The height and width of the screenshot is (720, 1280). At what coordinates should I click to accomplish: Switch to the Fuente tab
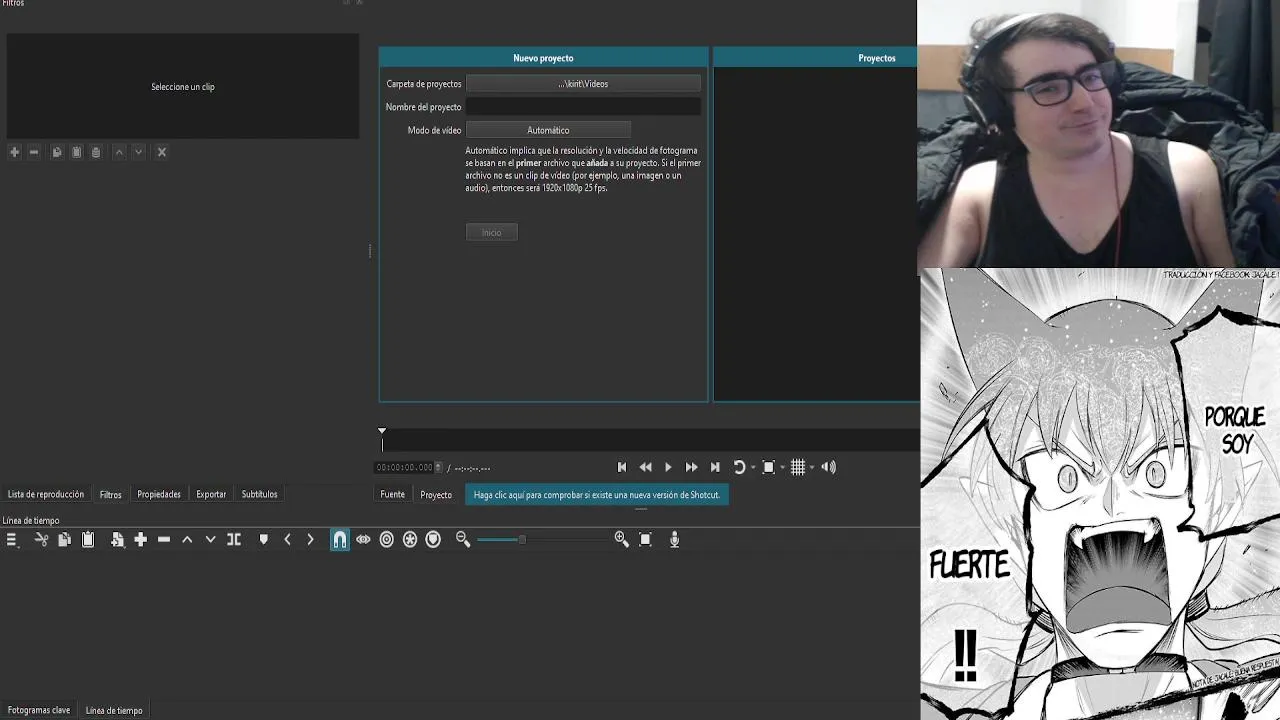(x=393, y=495)
